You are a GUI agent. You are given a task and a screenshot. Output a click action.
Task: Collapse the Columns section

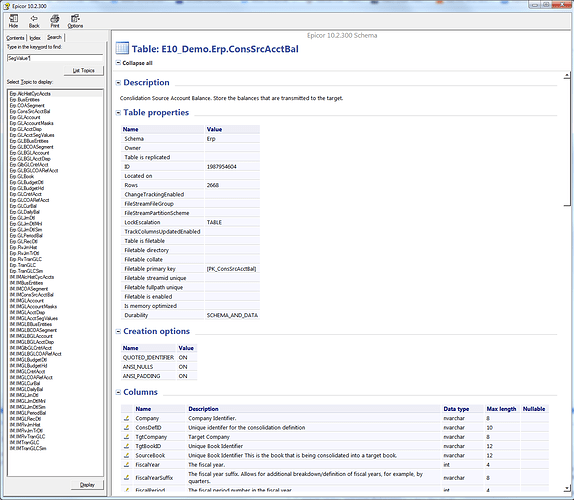click(118, 392)
